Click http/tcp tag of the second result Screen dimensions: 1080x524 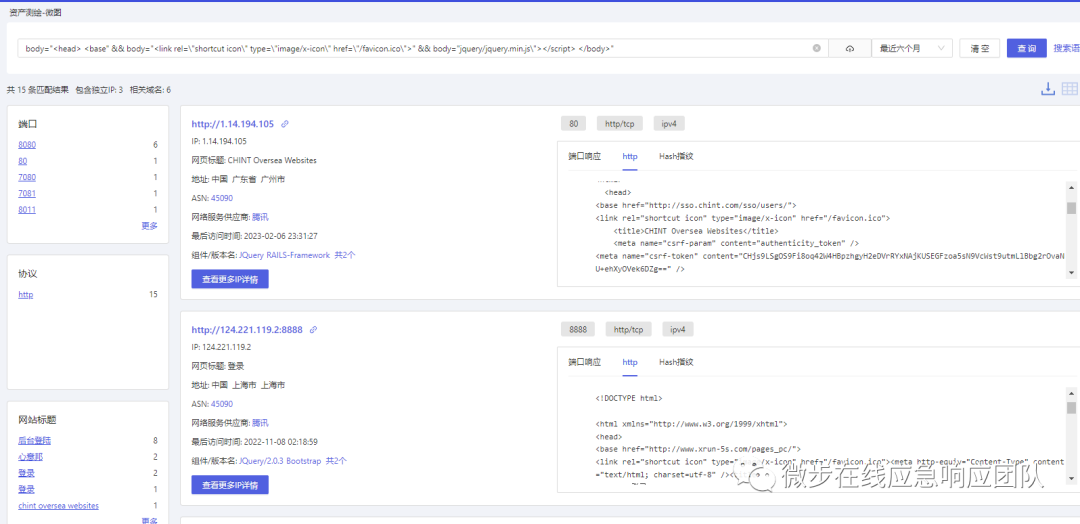click(628, 330)
